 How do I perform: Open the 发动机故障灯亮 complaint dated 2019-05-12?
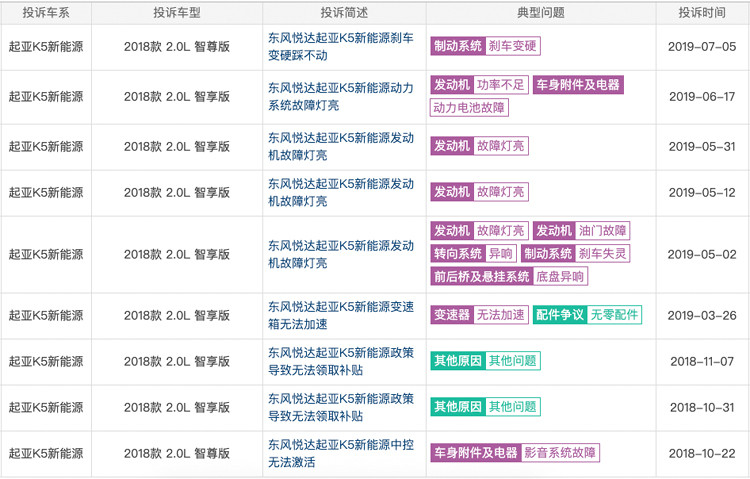click(341, 192)
